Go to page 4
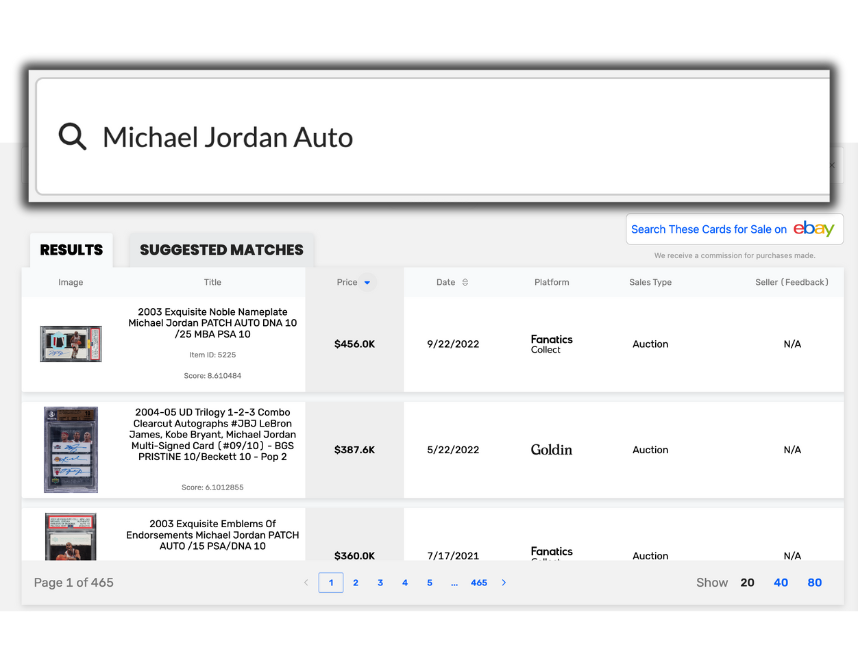Screen dimensions: 858x649 tap(405, 582)
